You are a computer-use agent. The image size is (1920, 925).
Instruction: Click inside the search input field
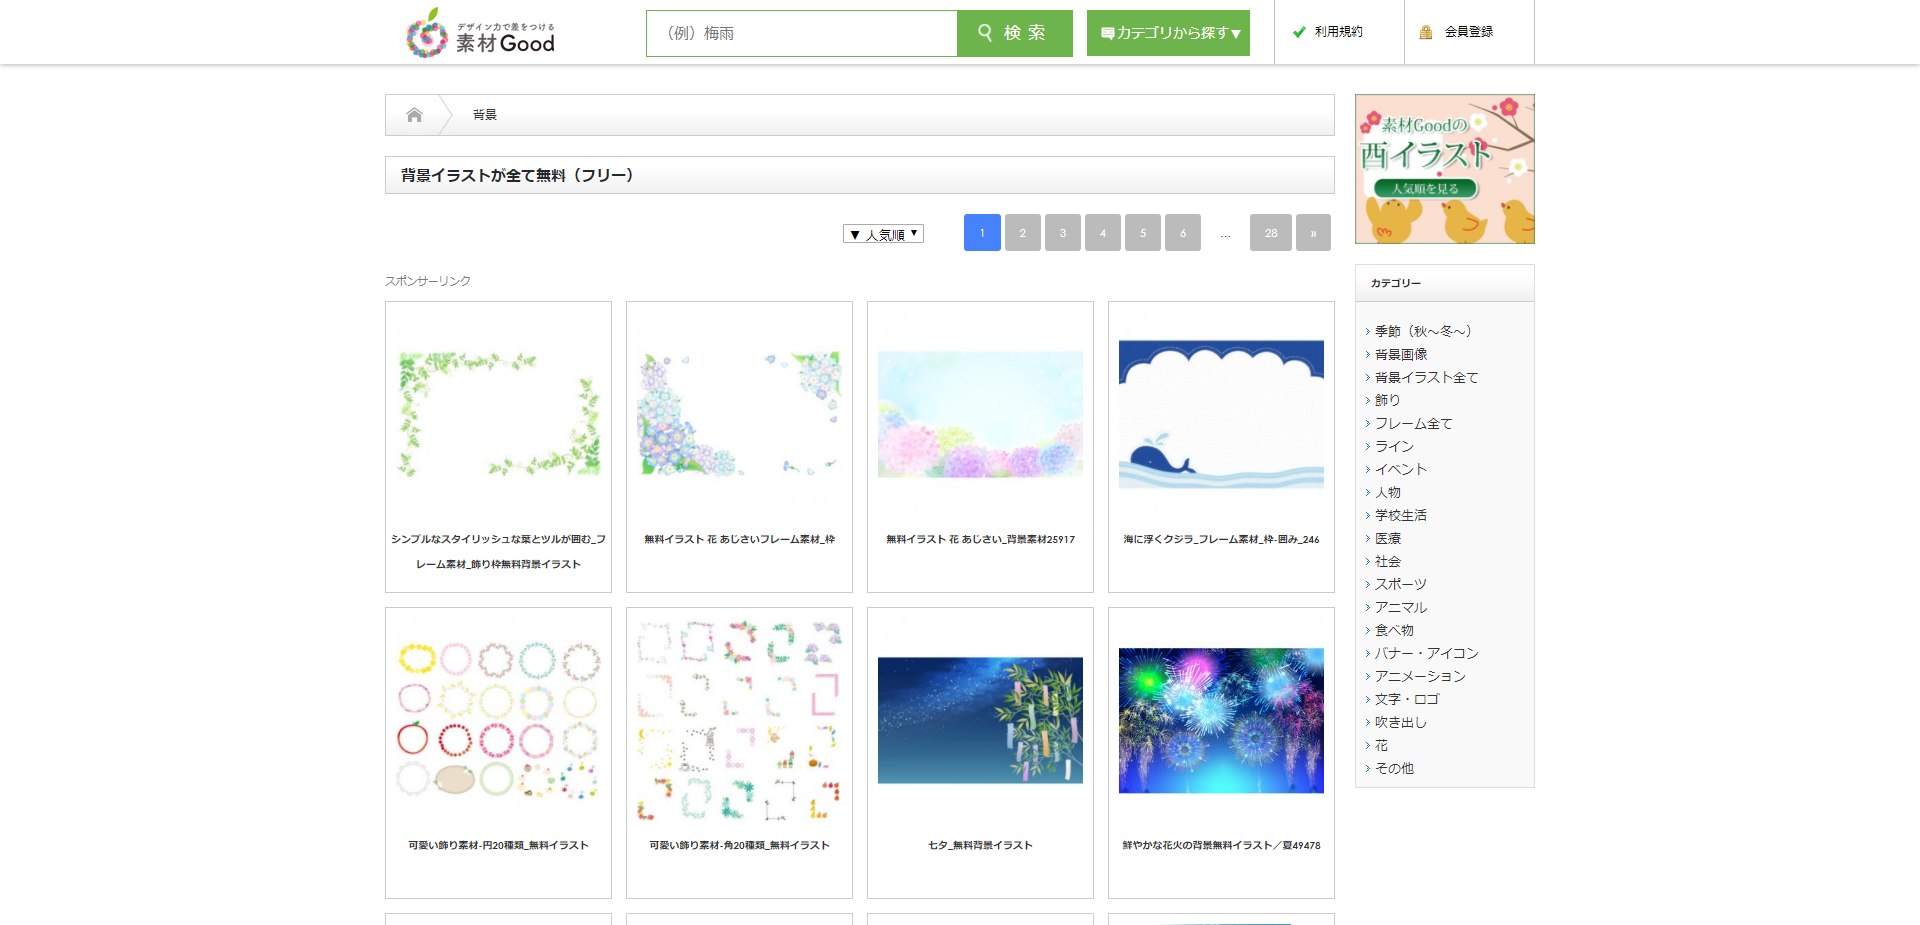pyautogui.click(x=802, y=33)
